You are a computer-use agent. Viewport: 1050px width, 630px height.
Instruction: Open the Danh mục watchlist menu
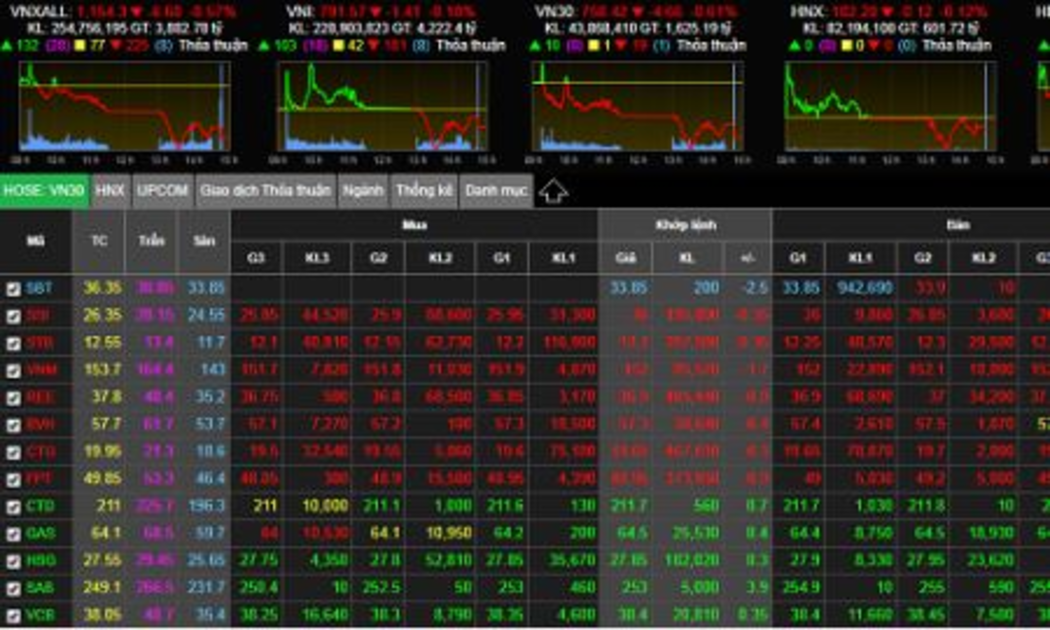[x=496, y=190]
